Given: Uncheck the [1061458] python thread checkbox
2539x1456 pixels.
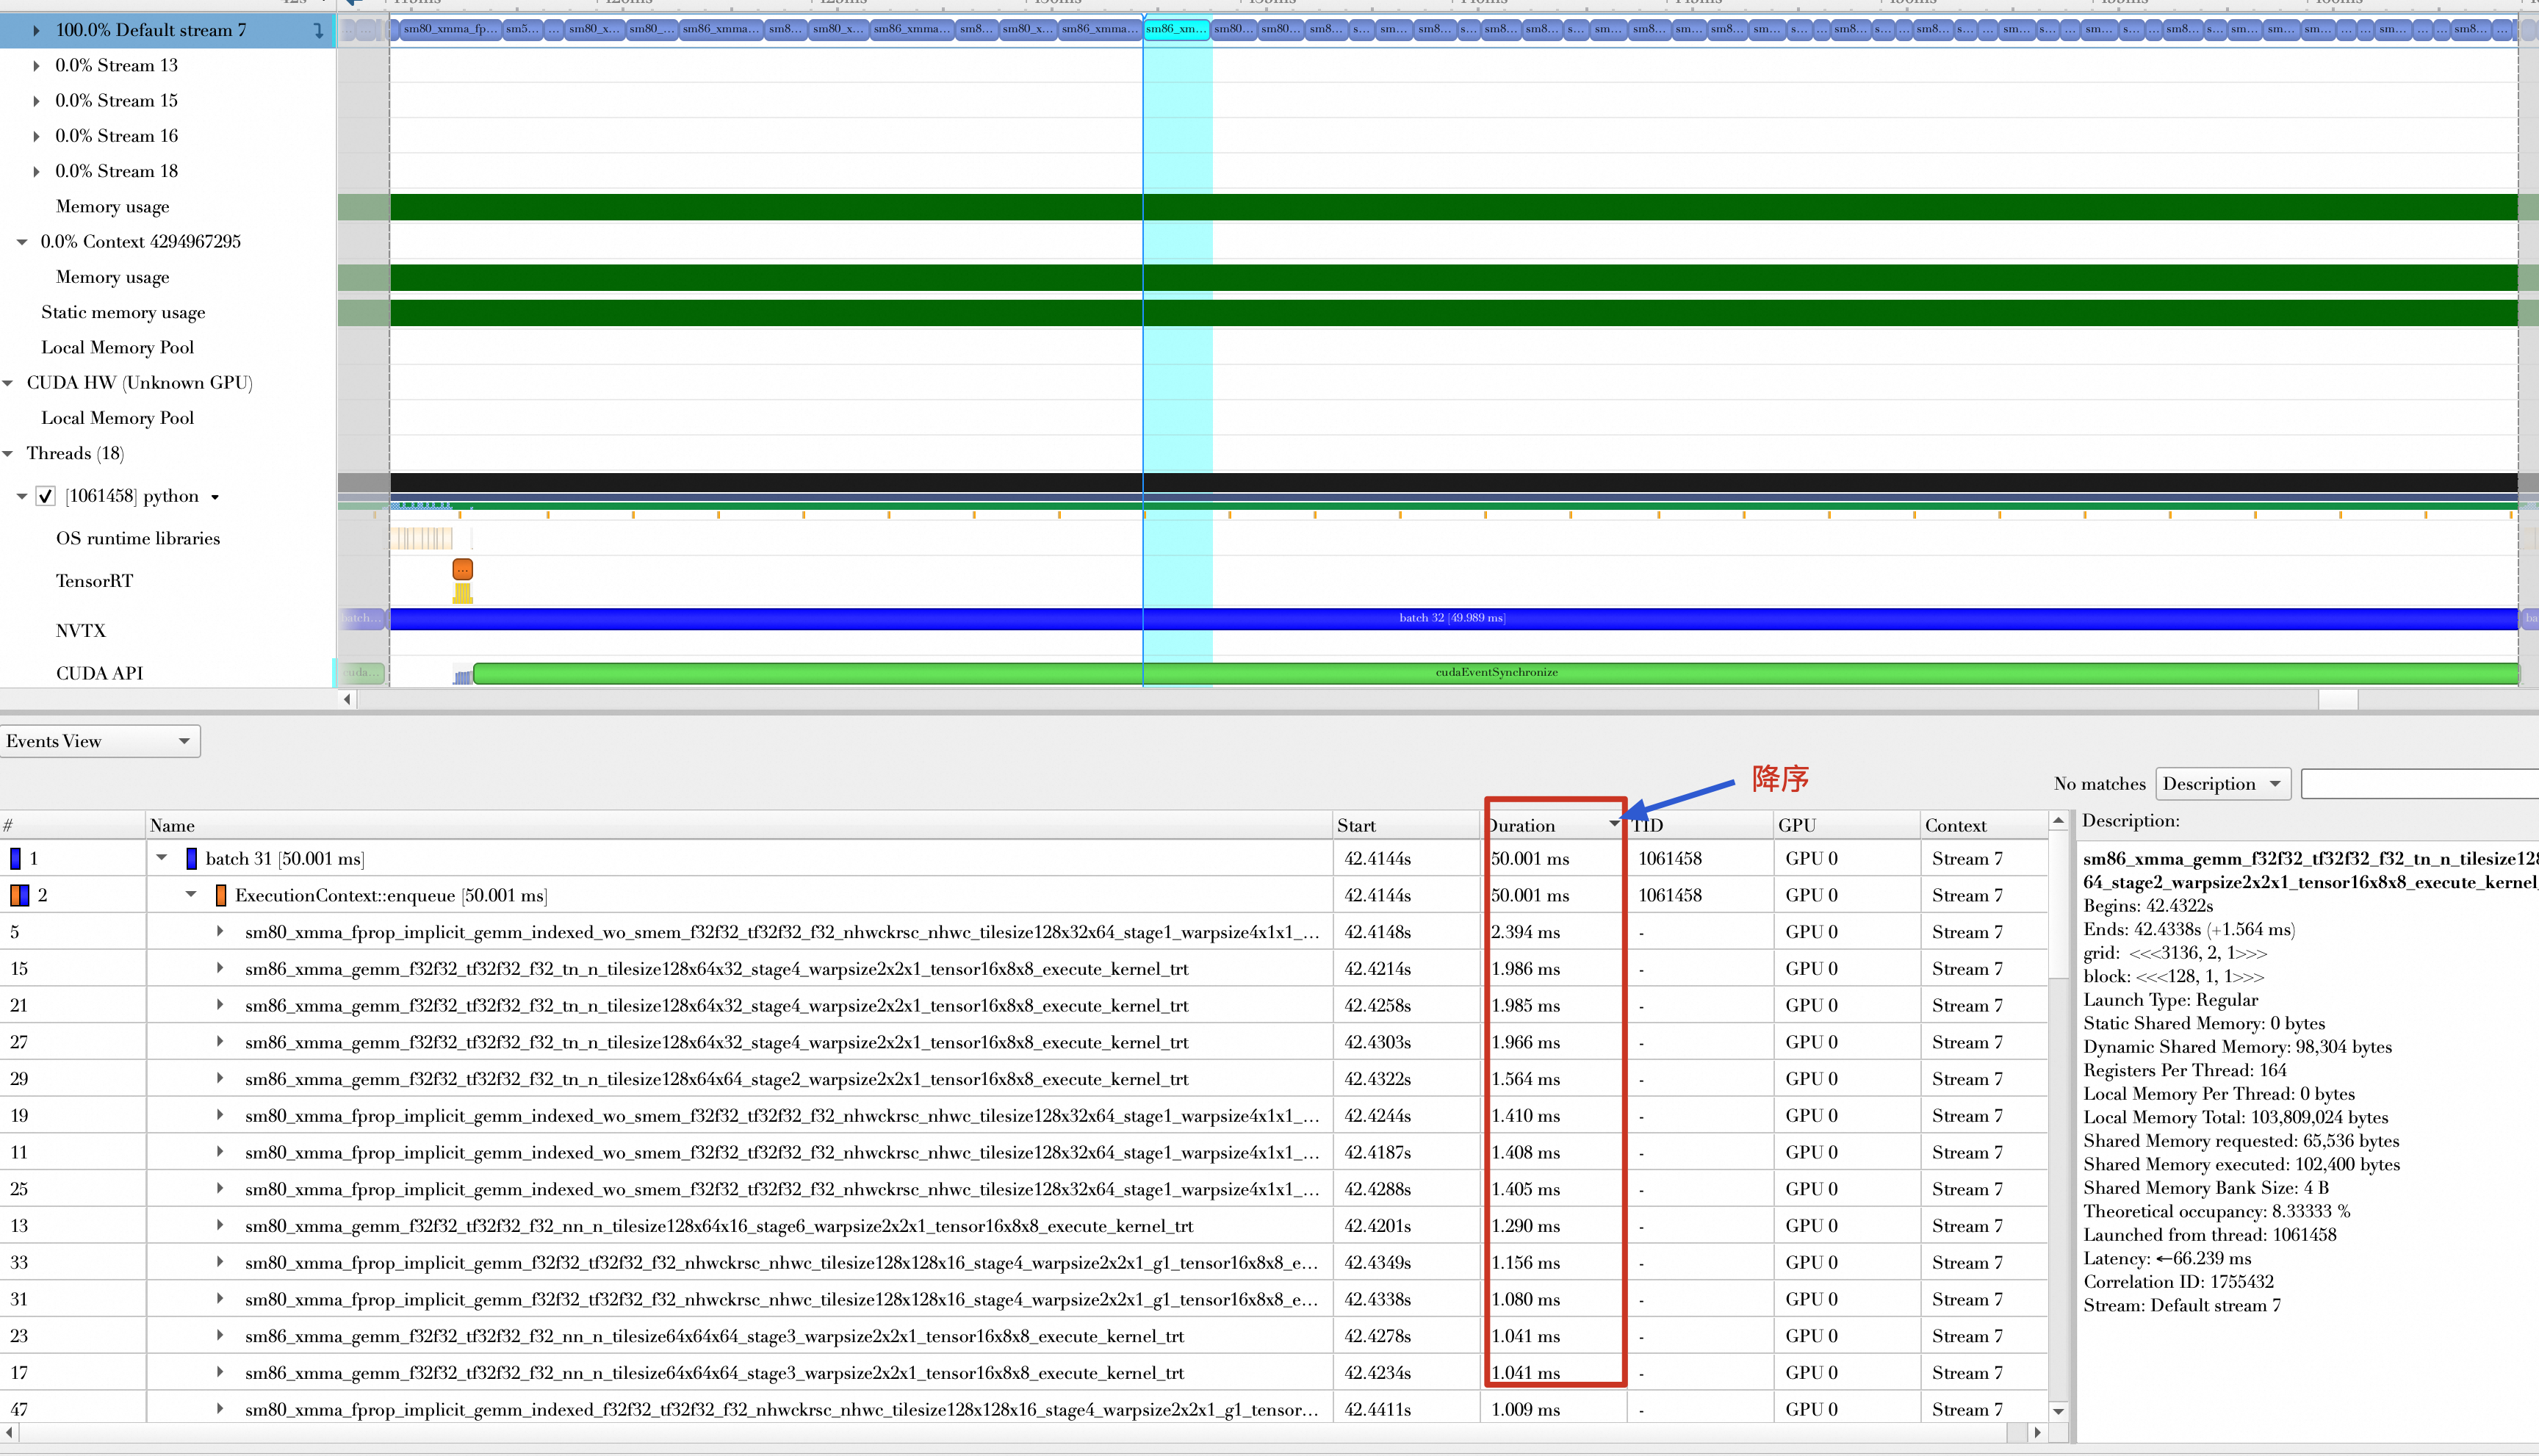Looking at the screenshot, I should click(45, 496).
